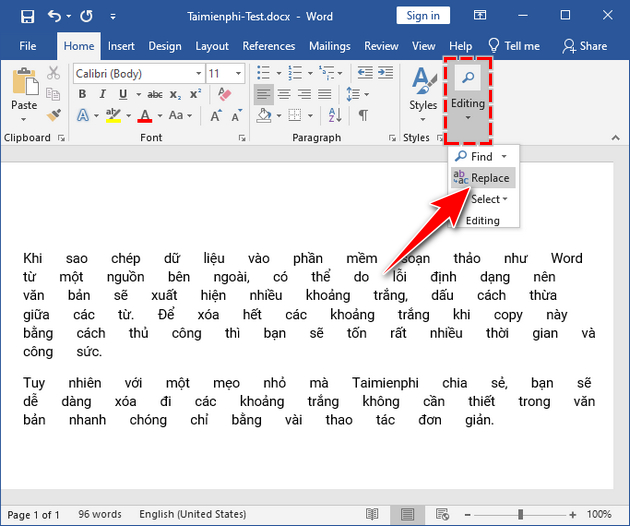Click Increase Indent icon
This screenshot has height=526, width=630.
point(385,73)
